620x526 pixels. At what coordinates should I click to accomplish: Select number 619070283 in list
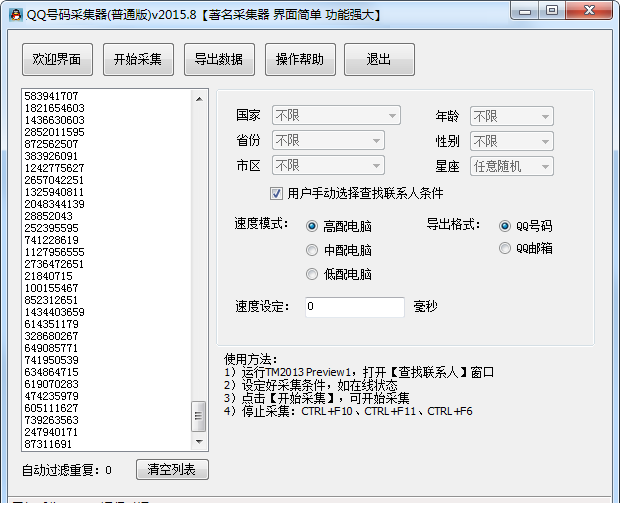point(51,384)
